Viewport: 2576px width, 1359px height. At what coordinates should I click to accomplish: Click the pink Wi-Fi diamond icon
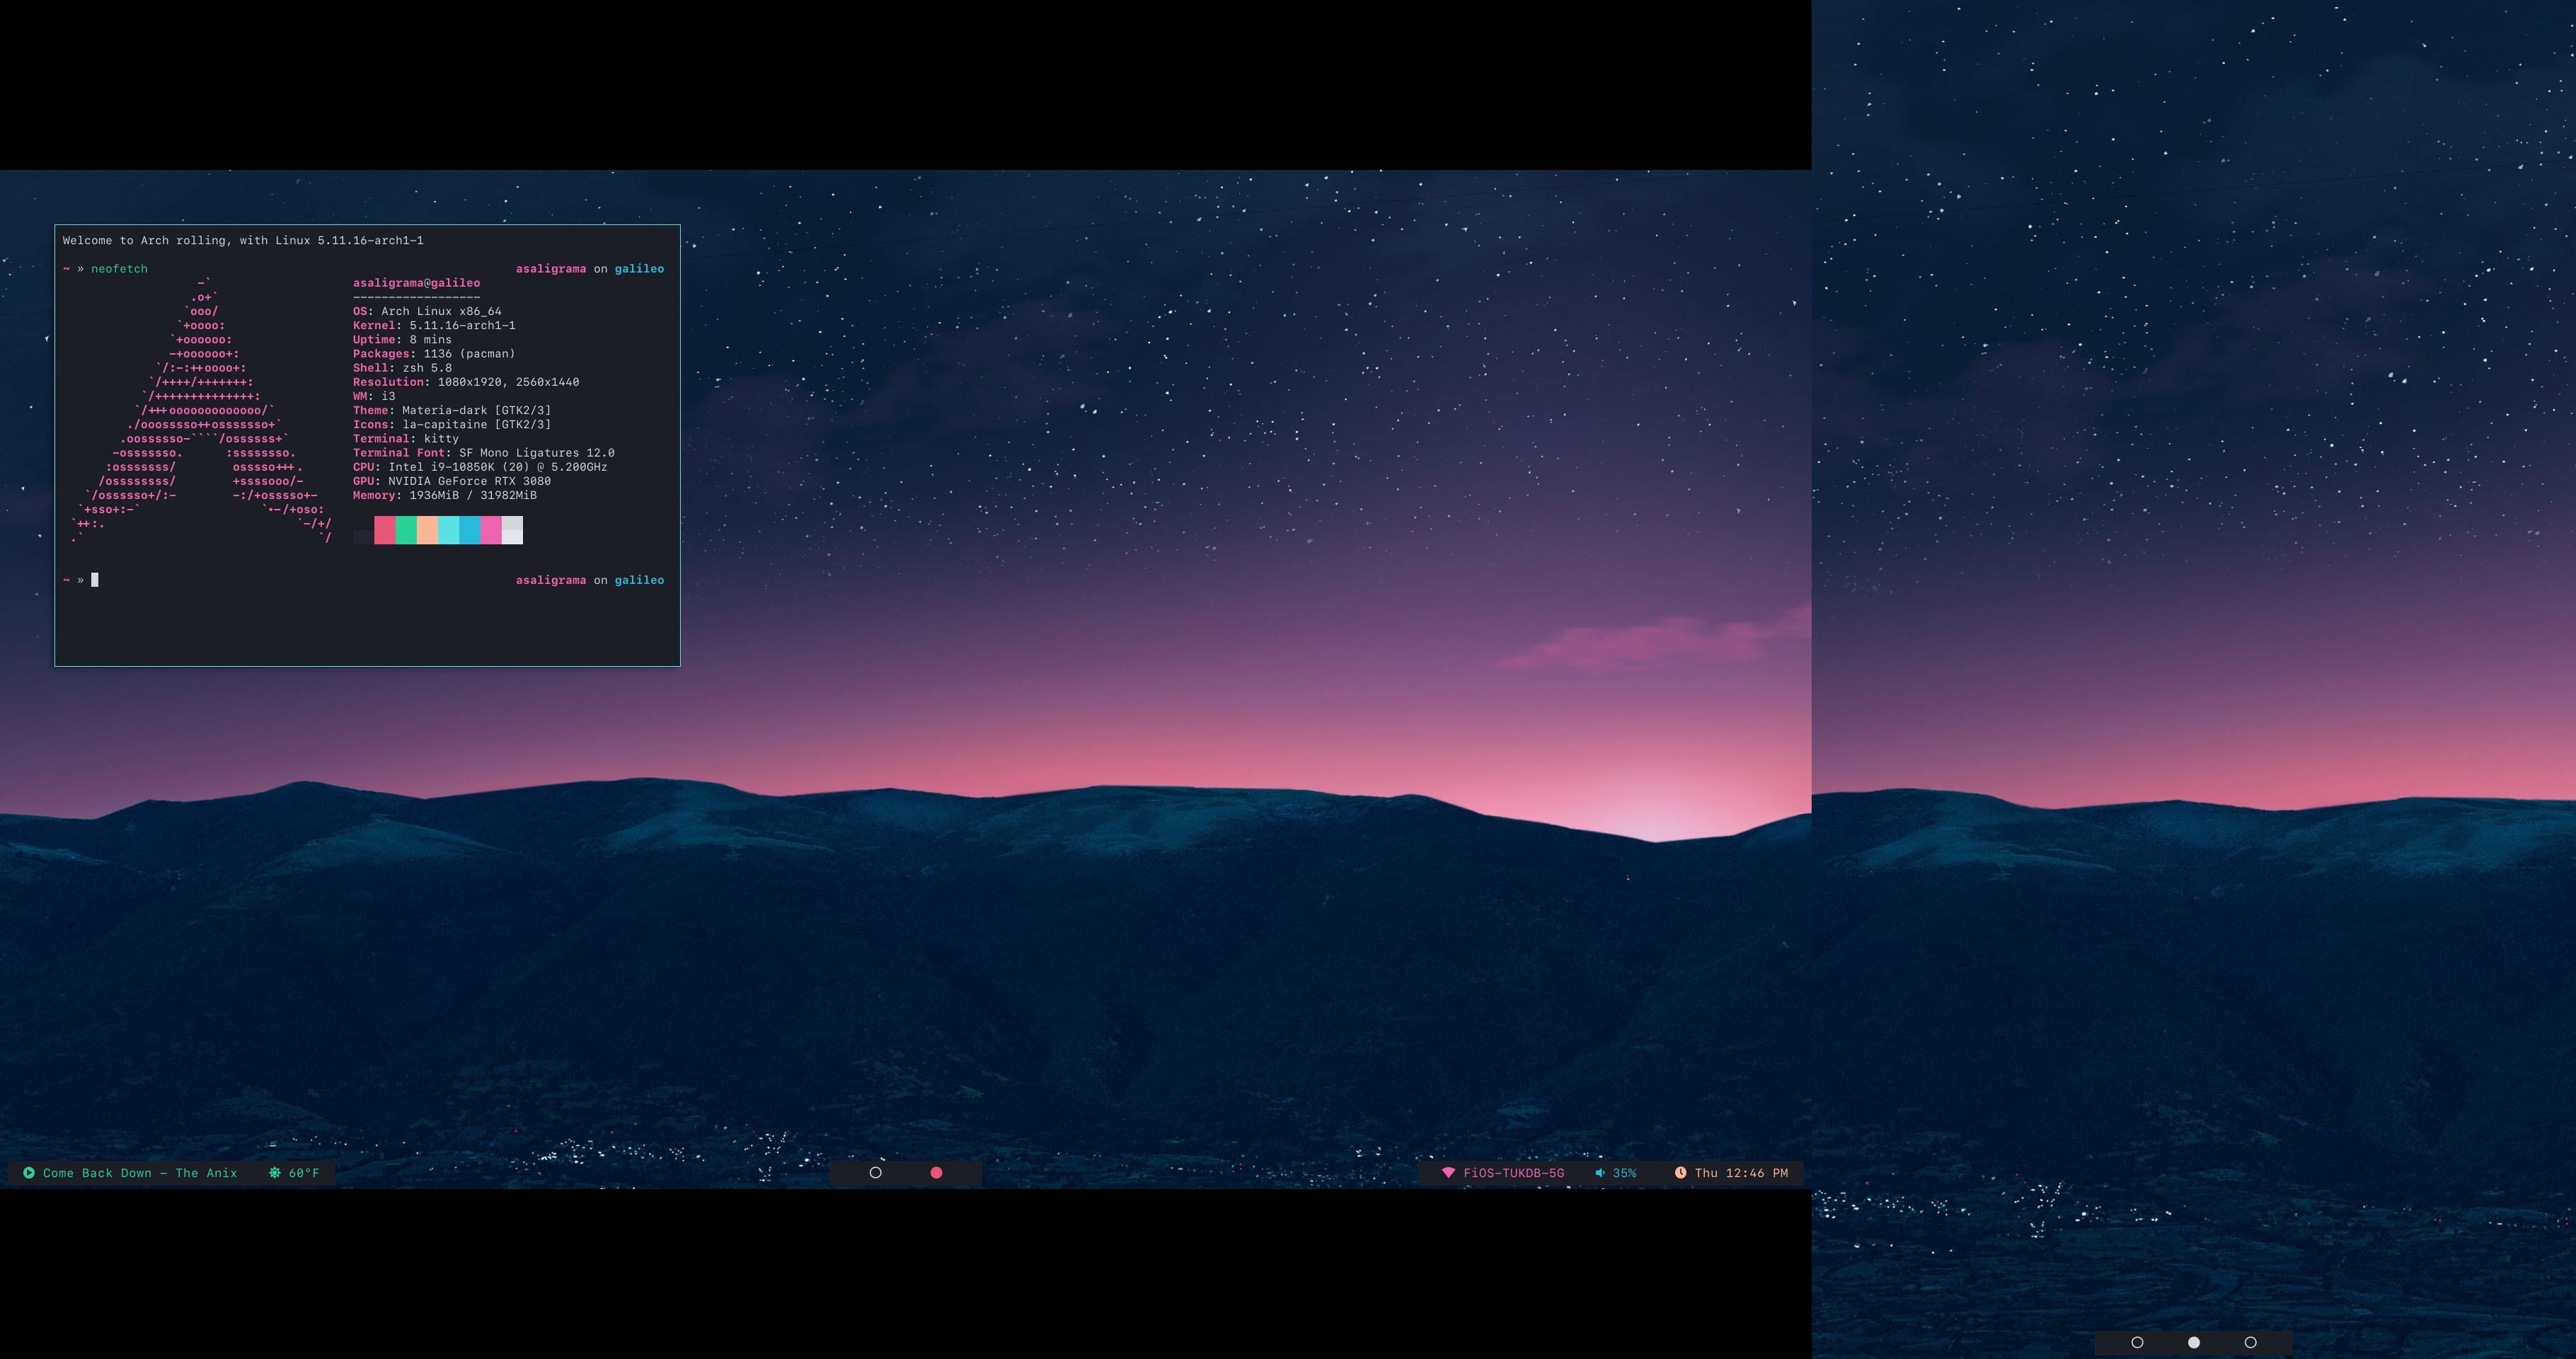(1448, 1173)
